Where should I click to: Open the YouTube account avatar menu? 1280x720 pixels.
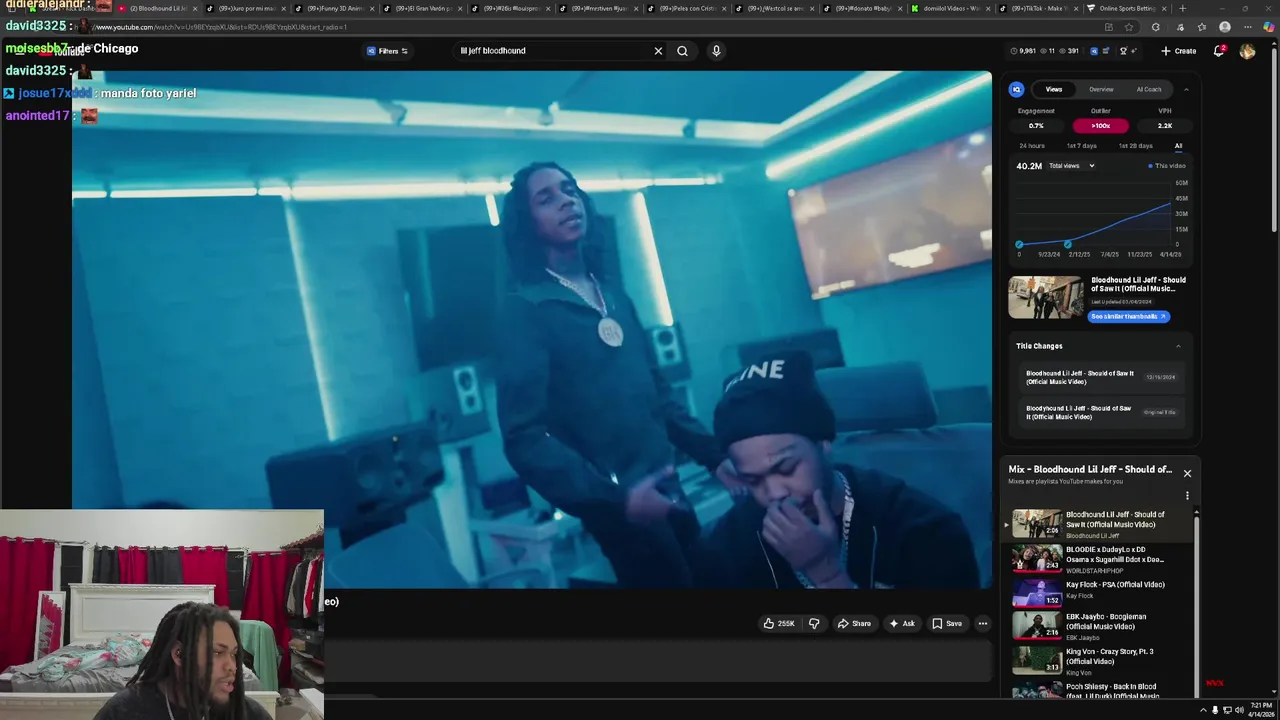click(1247, 51)
